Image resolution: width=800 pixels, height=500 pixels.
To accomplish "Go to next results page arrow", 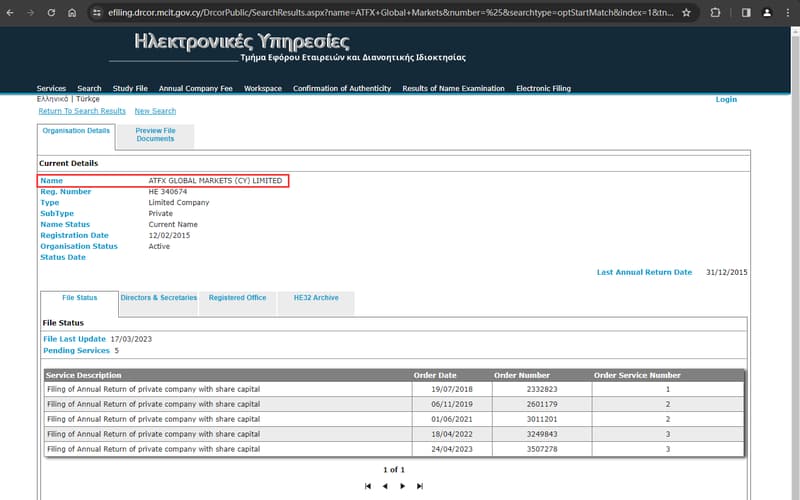I will [403, 486].
